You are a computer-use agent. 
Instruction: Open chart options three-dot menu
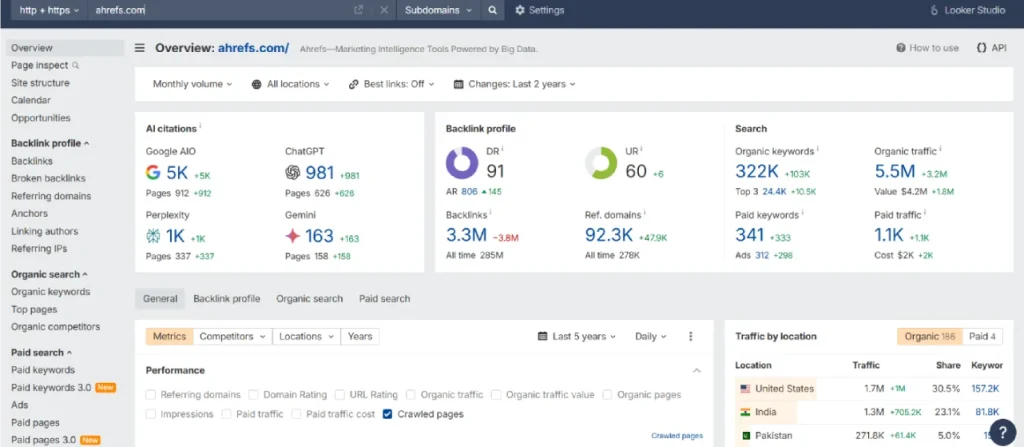tap(691, 337)
